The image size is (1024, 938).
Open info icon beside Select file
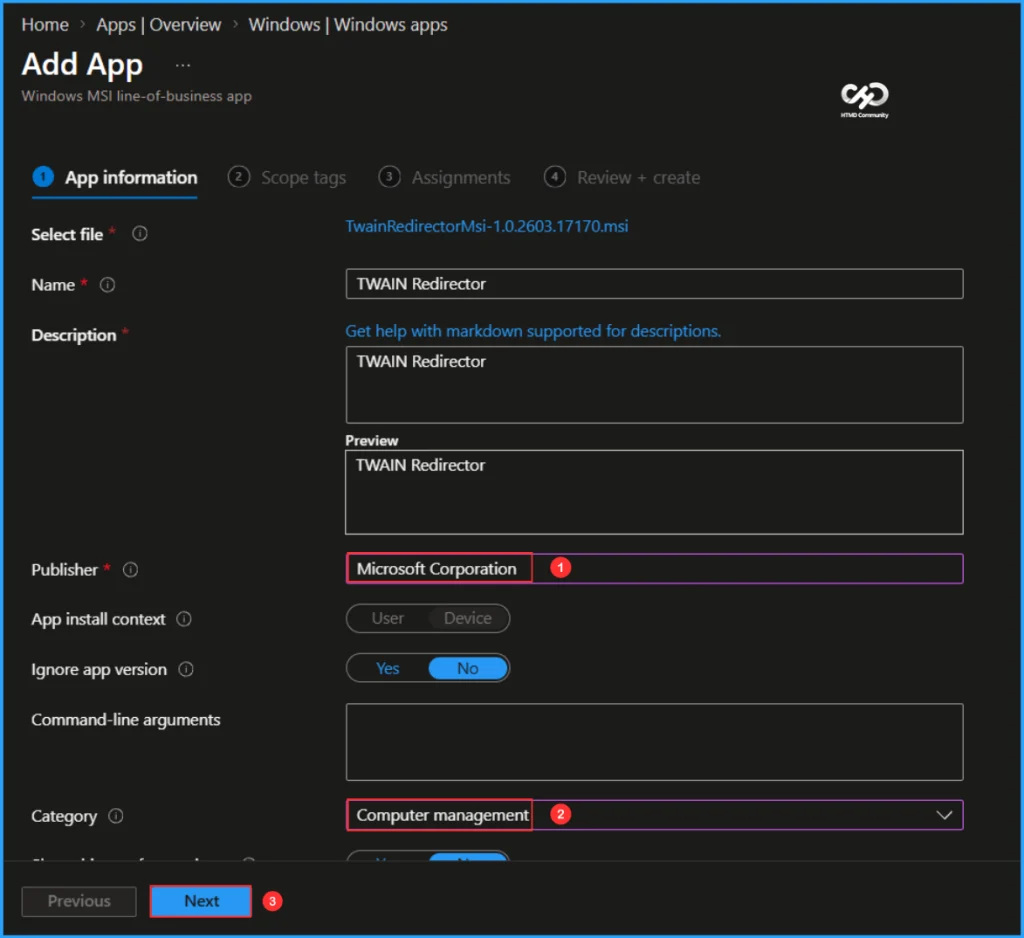(140, 234)
